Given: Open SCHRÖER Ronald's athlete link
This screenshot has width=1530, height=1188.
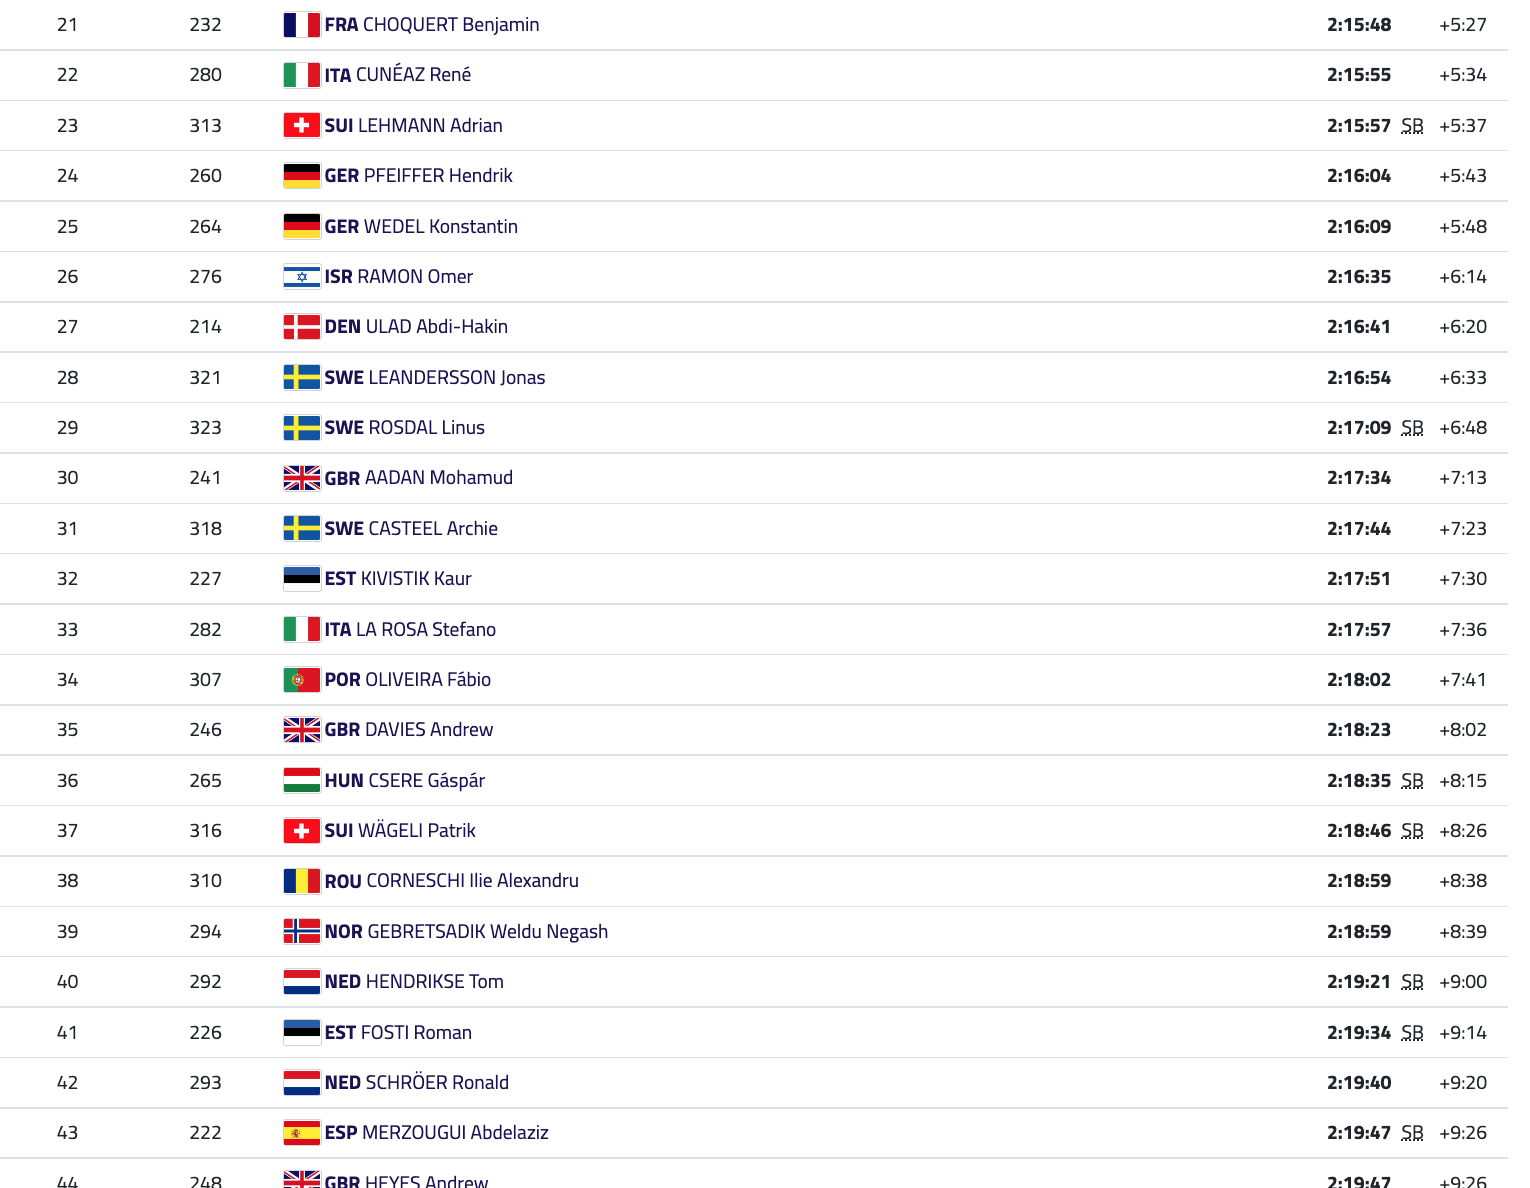Looking at the screenshot, I should [437, 1083].
